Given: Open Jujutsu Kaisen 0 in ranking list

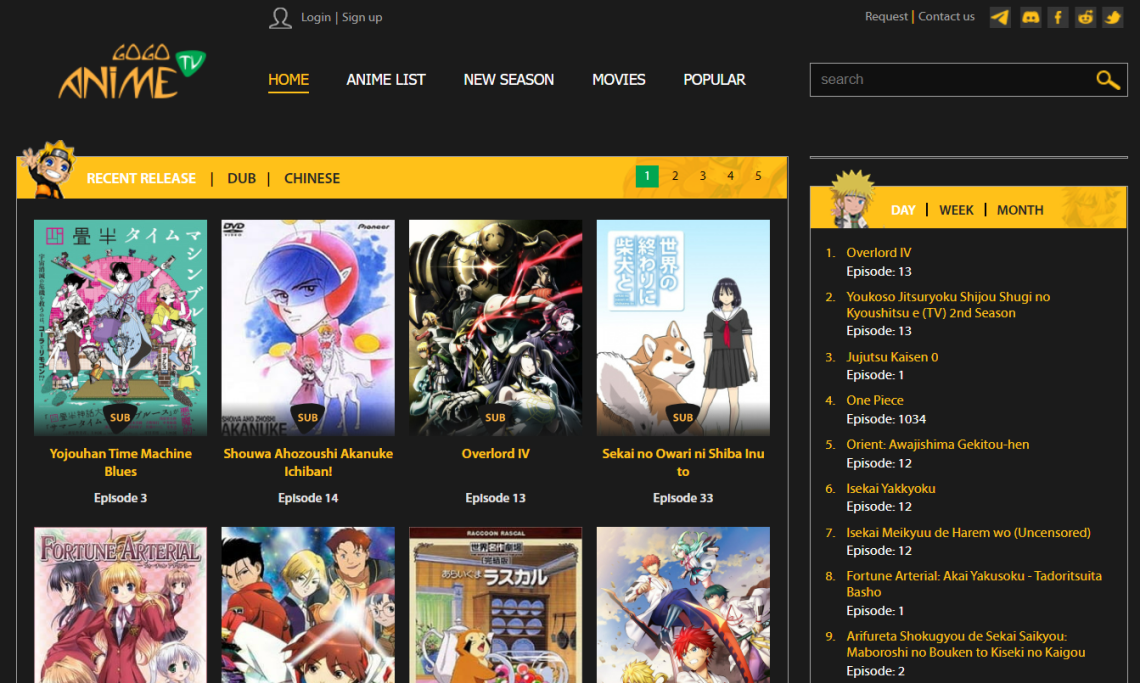Looking at the screenshot, I should point(892,357).
